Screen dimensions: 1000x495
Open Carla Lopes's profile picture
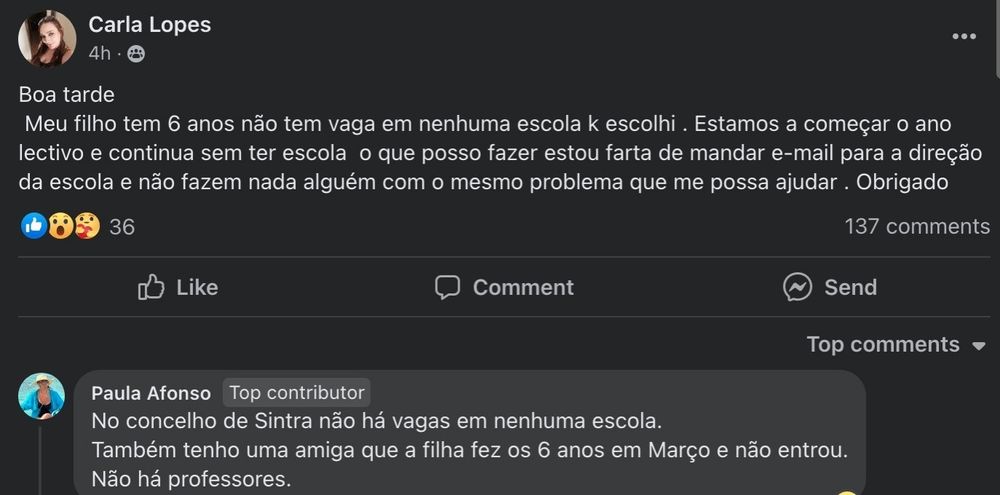coord(47,39)
